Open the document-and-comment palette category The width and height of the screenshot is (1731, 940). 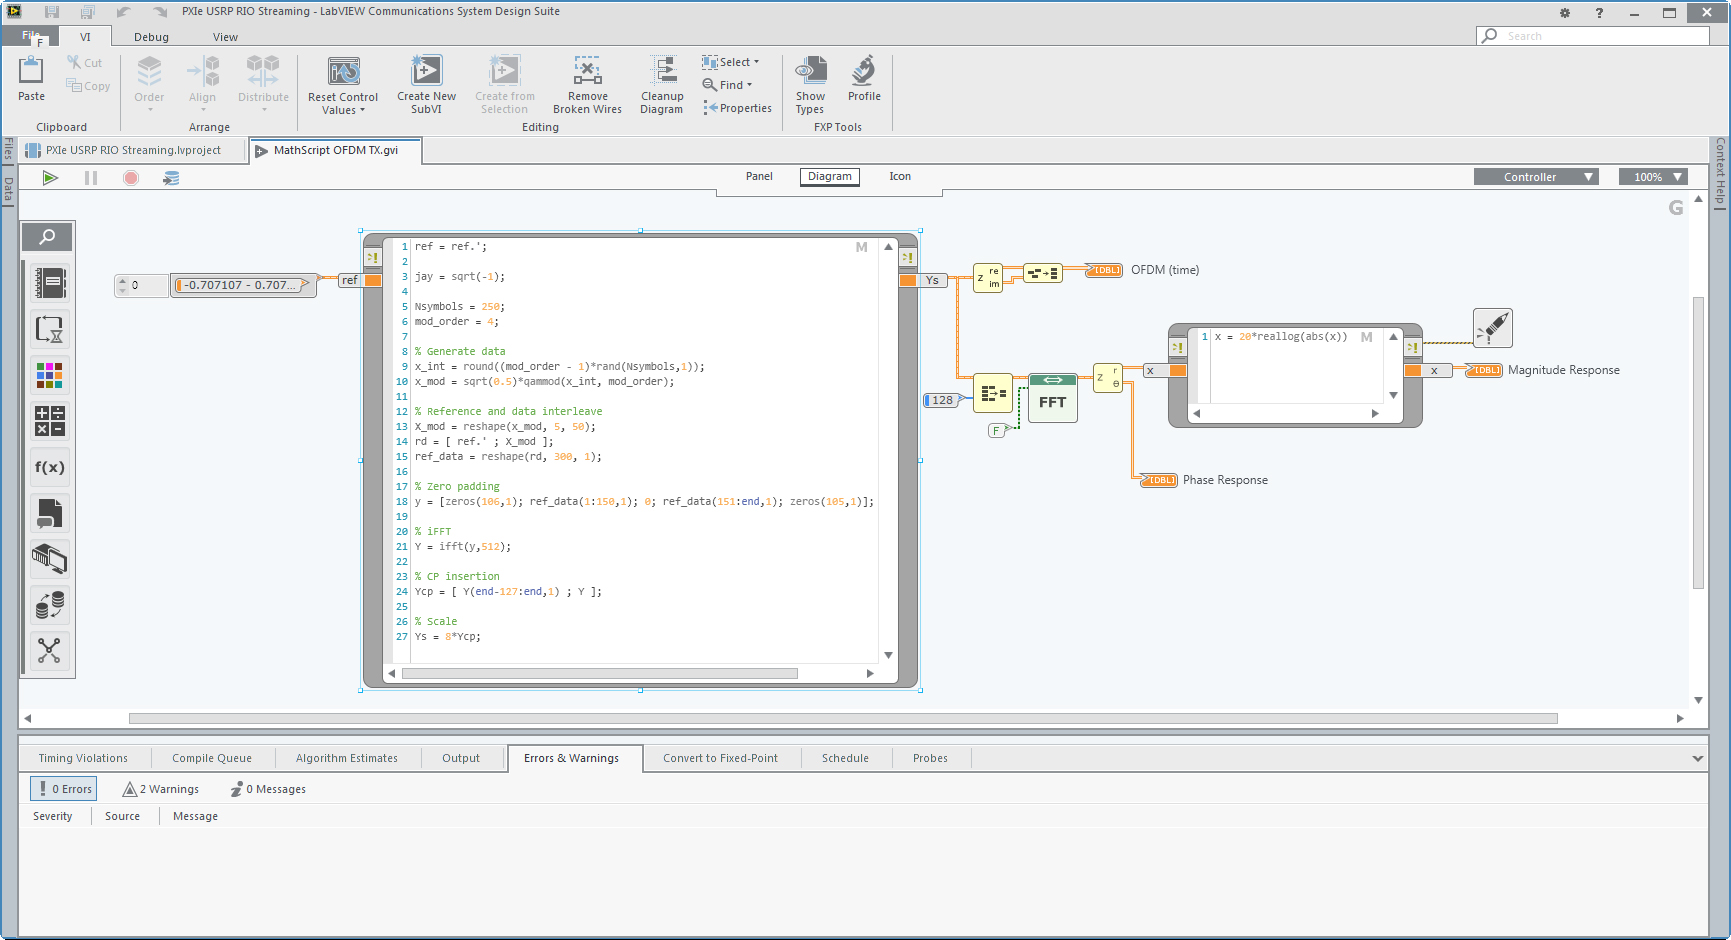[x=49, y=513]
